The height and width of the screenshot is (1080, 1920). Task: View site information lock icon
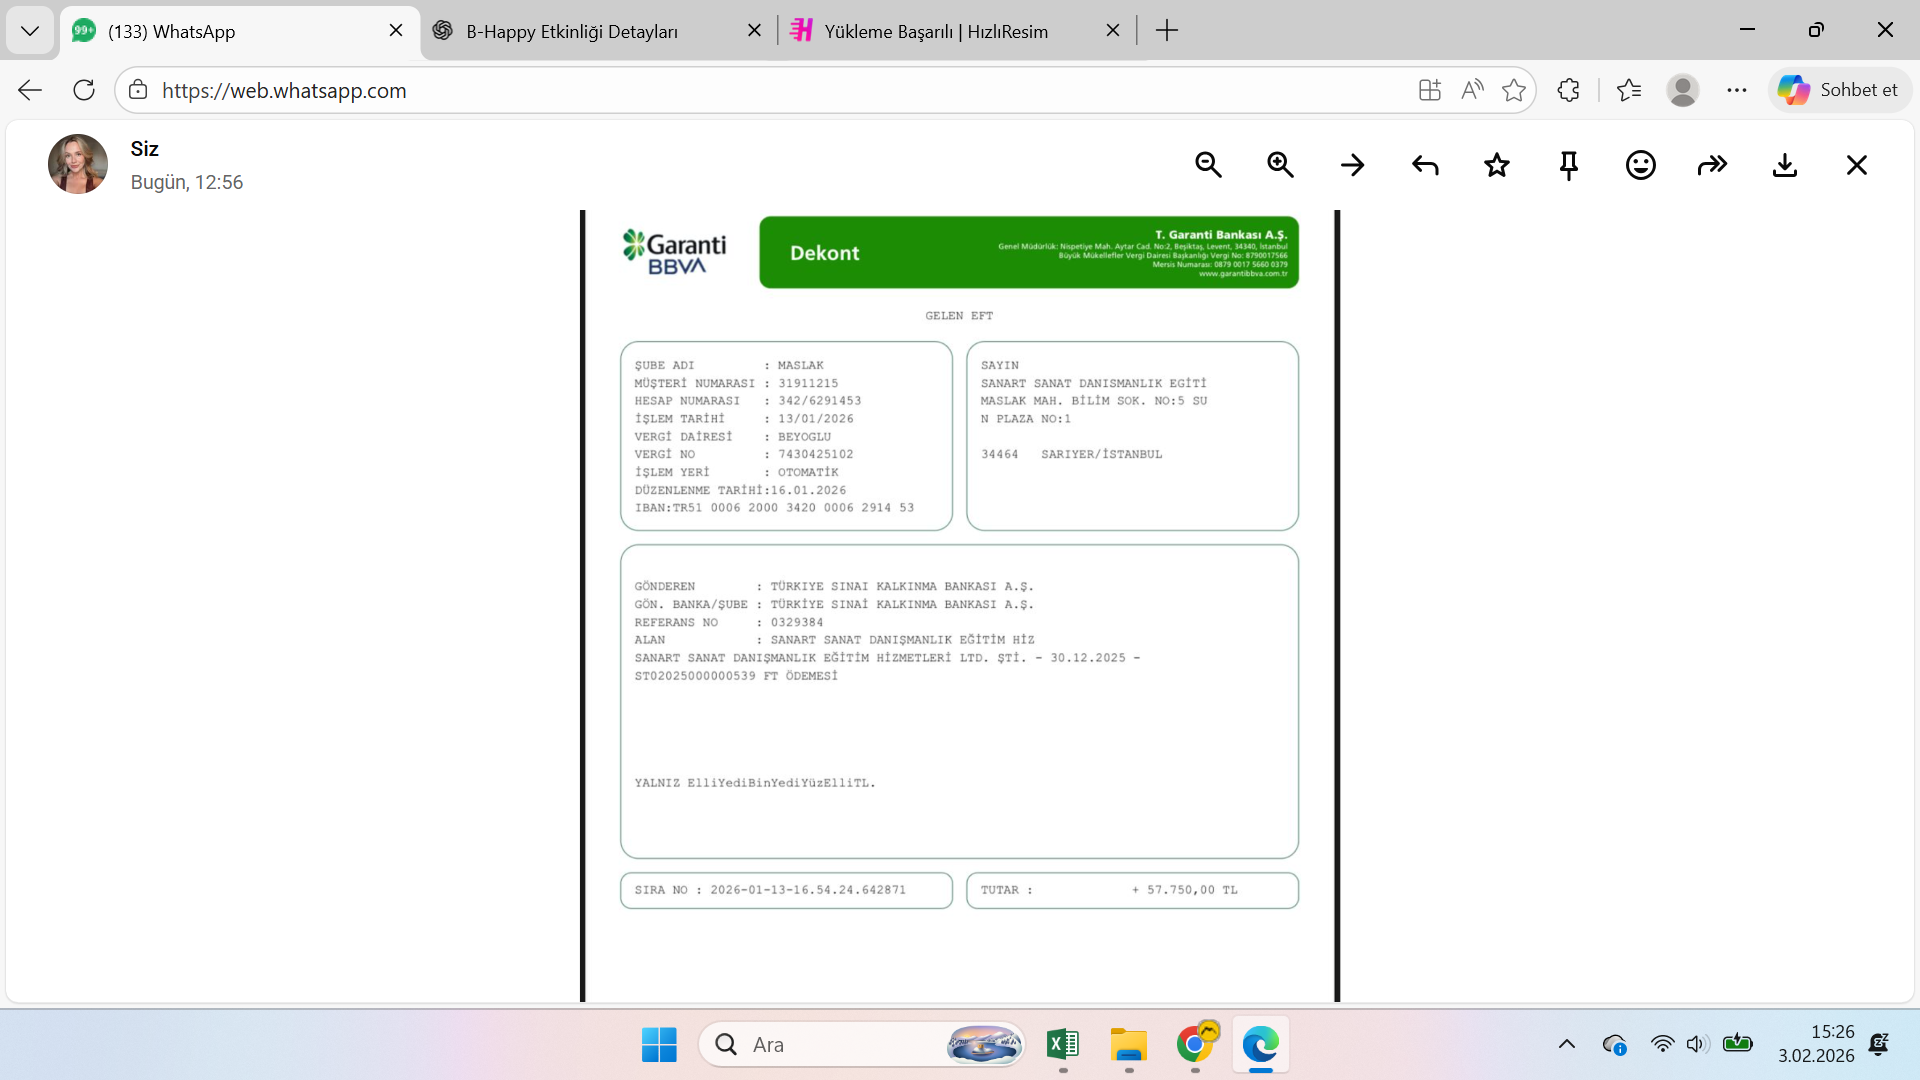pyautogui.click(x=138, y=90)
